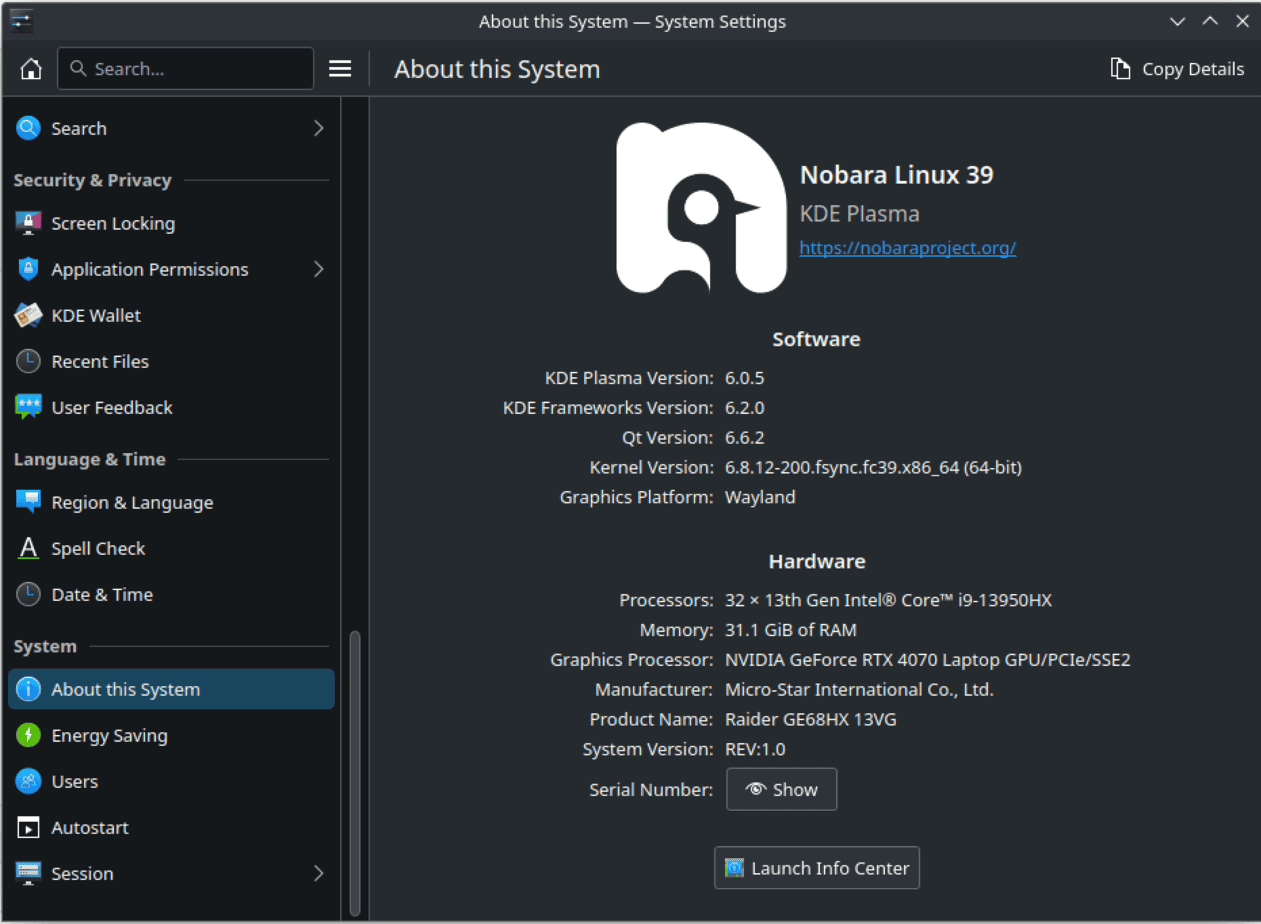
Task: Open the Users settings icon
Action: [28, 781]
